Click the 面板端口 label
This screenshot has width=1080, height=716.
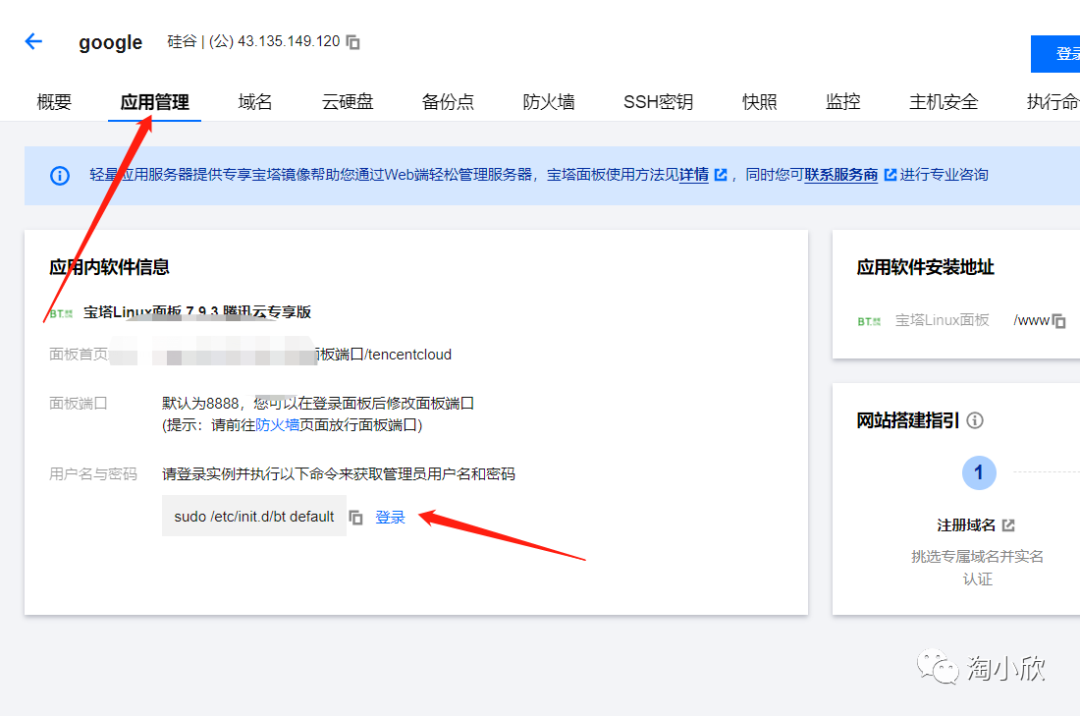[x=78, y=403]
